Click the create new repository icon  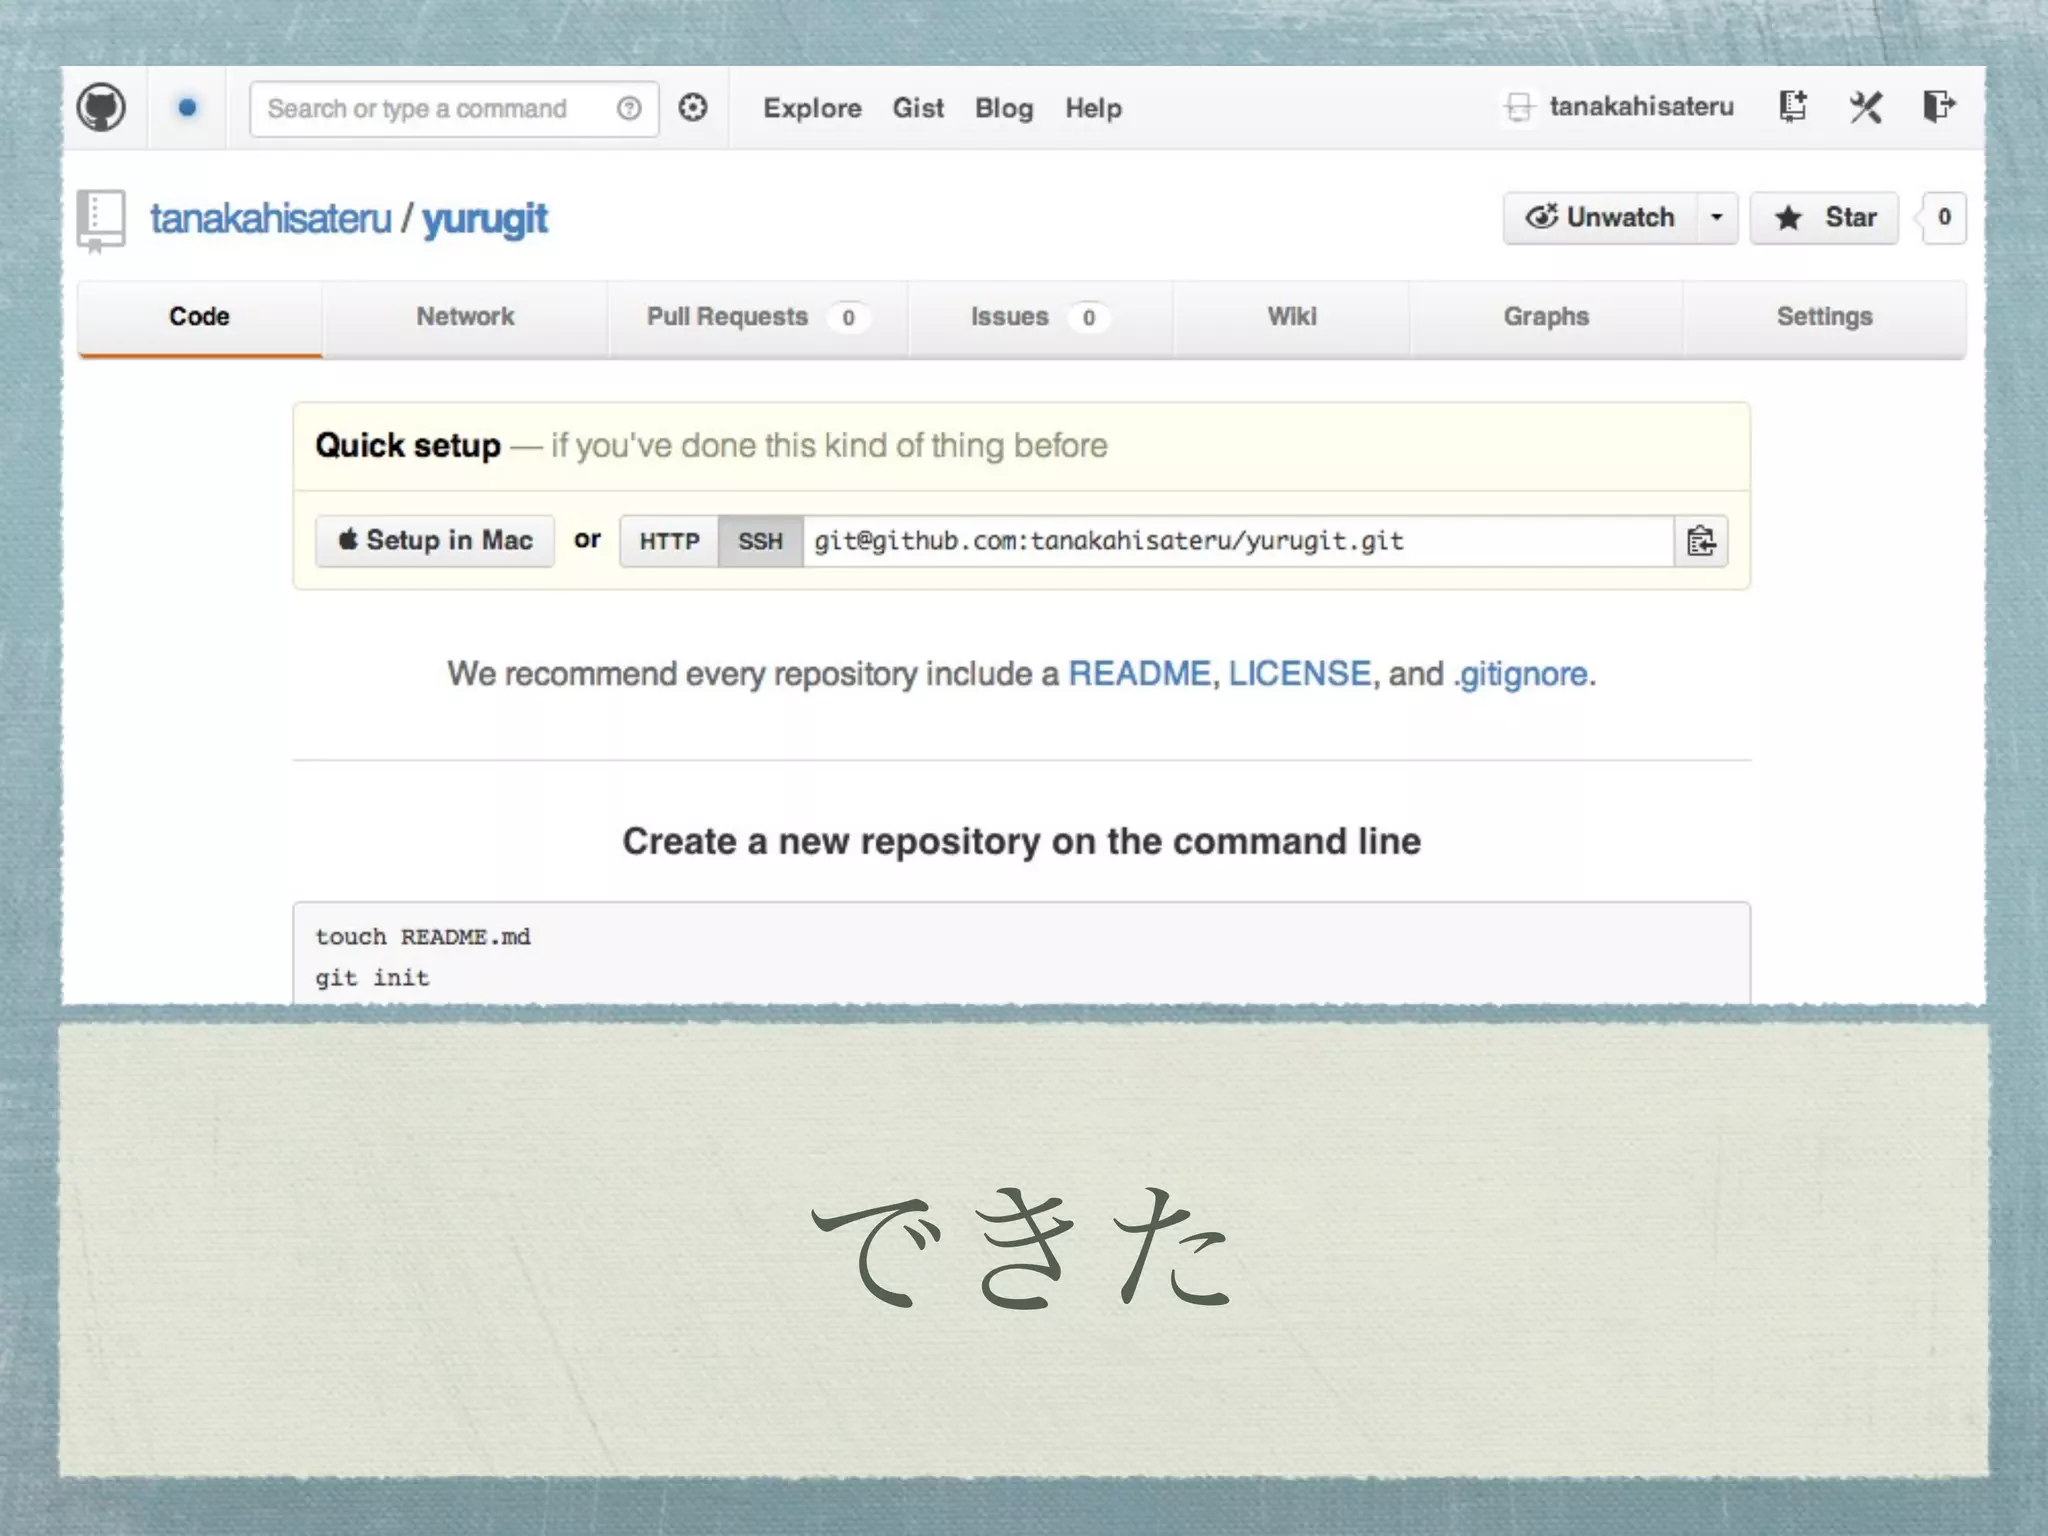(1793, 106)
